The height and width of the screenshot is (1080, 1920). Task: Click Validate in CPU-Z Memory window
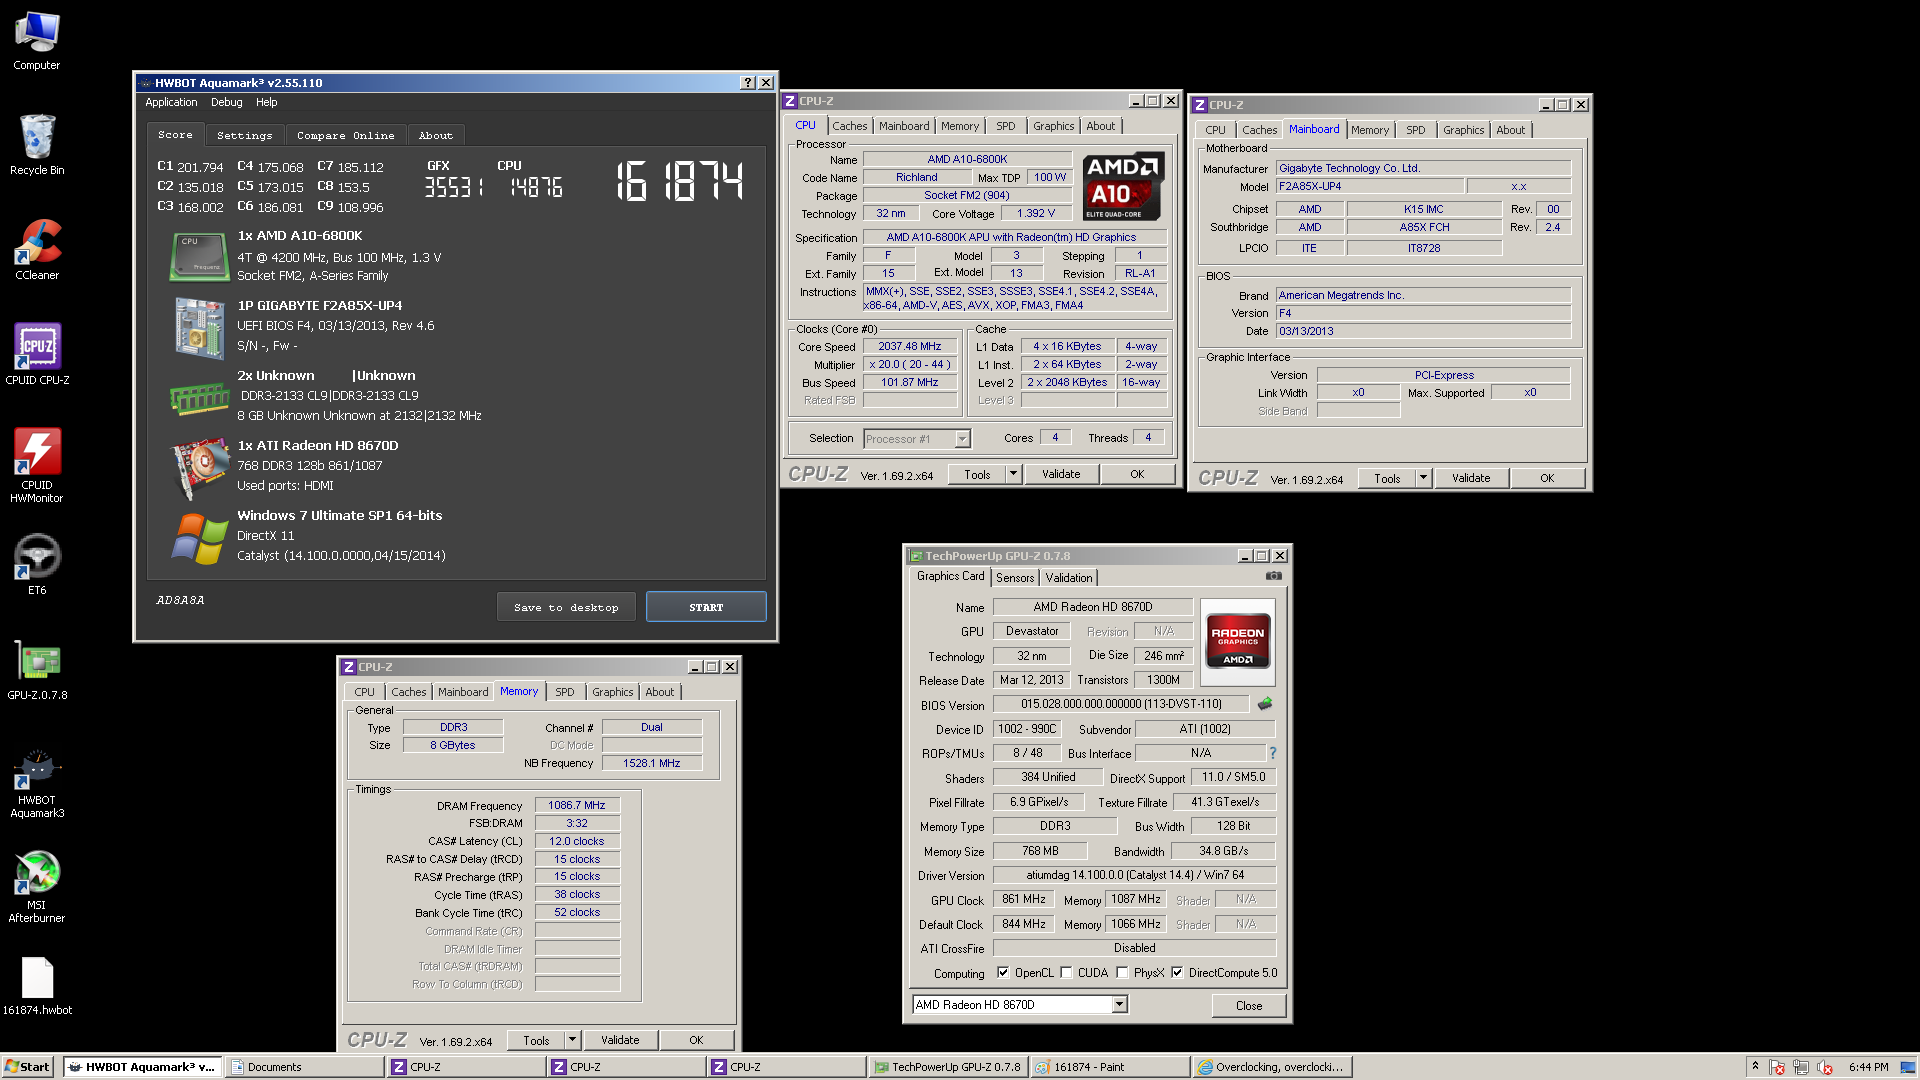coord(620,1040)
